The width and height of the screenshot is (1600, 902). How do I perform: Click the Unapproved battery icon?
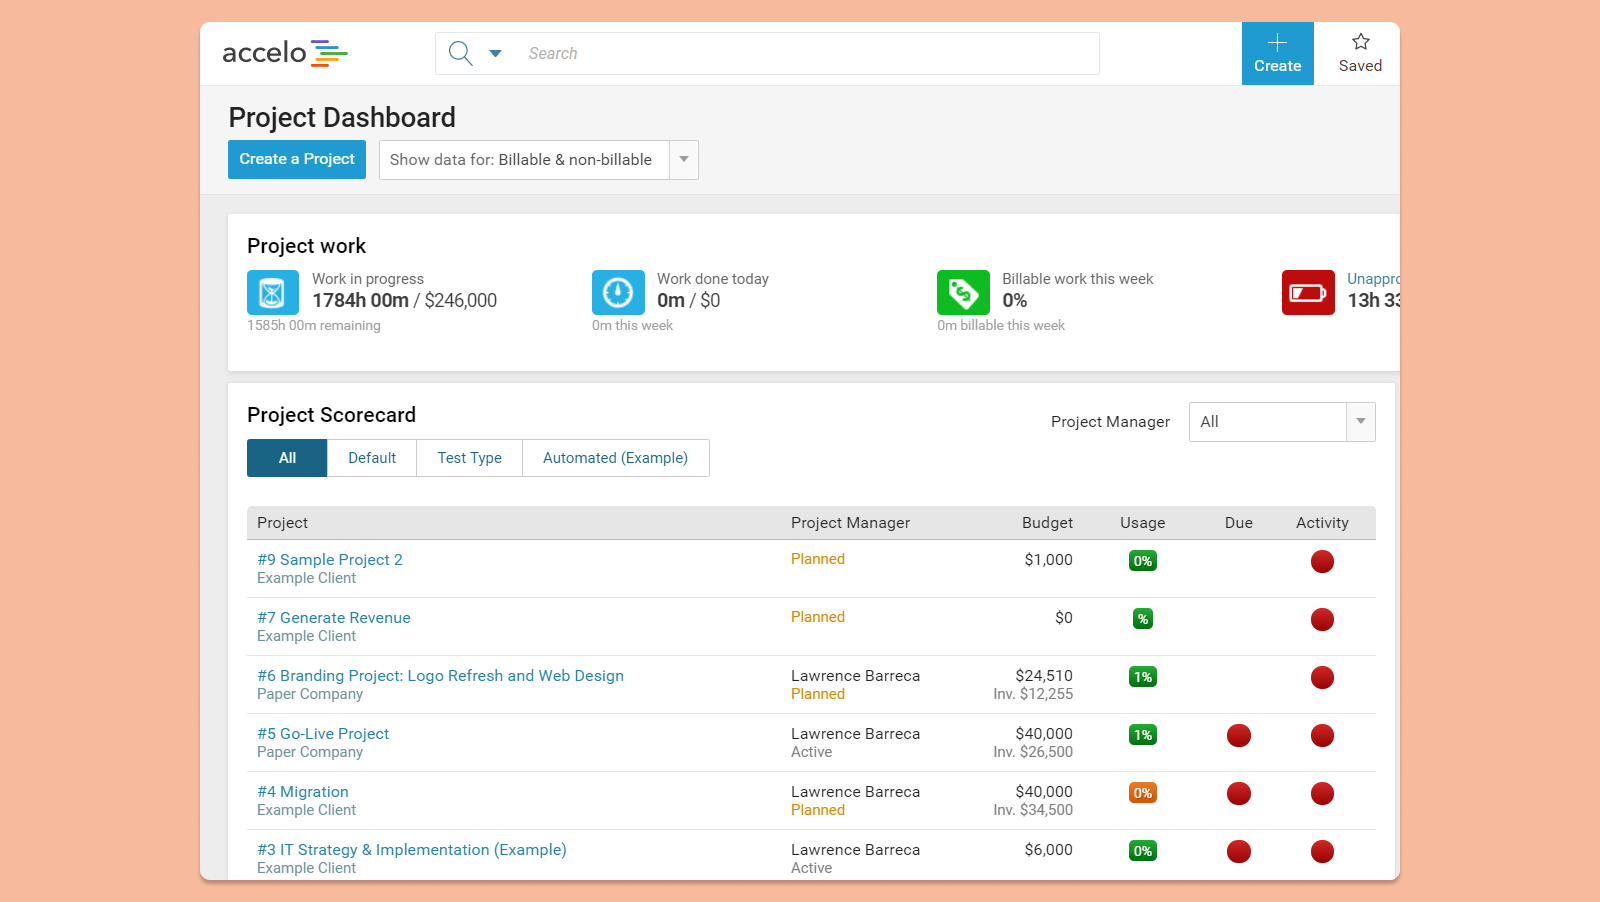tap(1307, 292)
